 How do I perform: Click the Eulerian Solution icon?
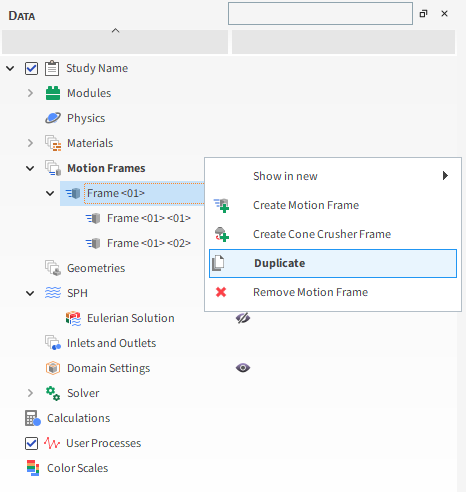tap(73, 318)
